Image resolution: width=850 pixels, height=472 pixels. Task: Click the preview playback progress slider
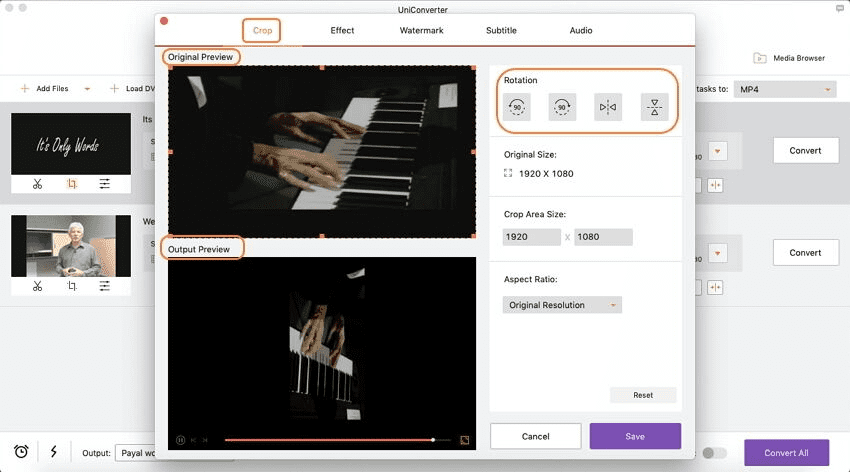tap(330, 440)
